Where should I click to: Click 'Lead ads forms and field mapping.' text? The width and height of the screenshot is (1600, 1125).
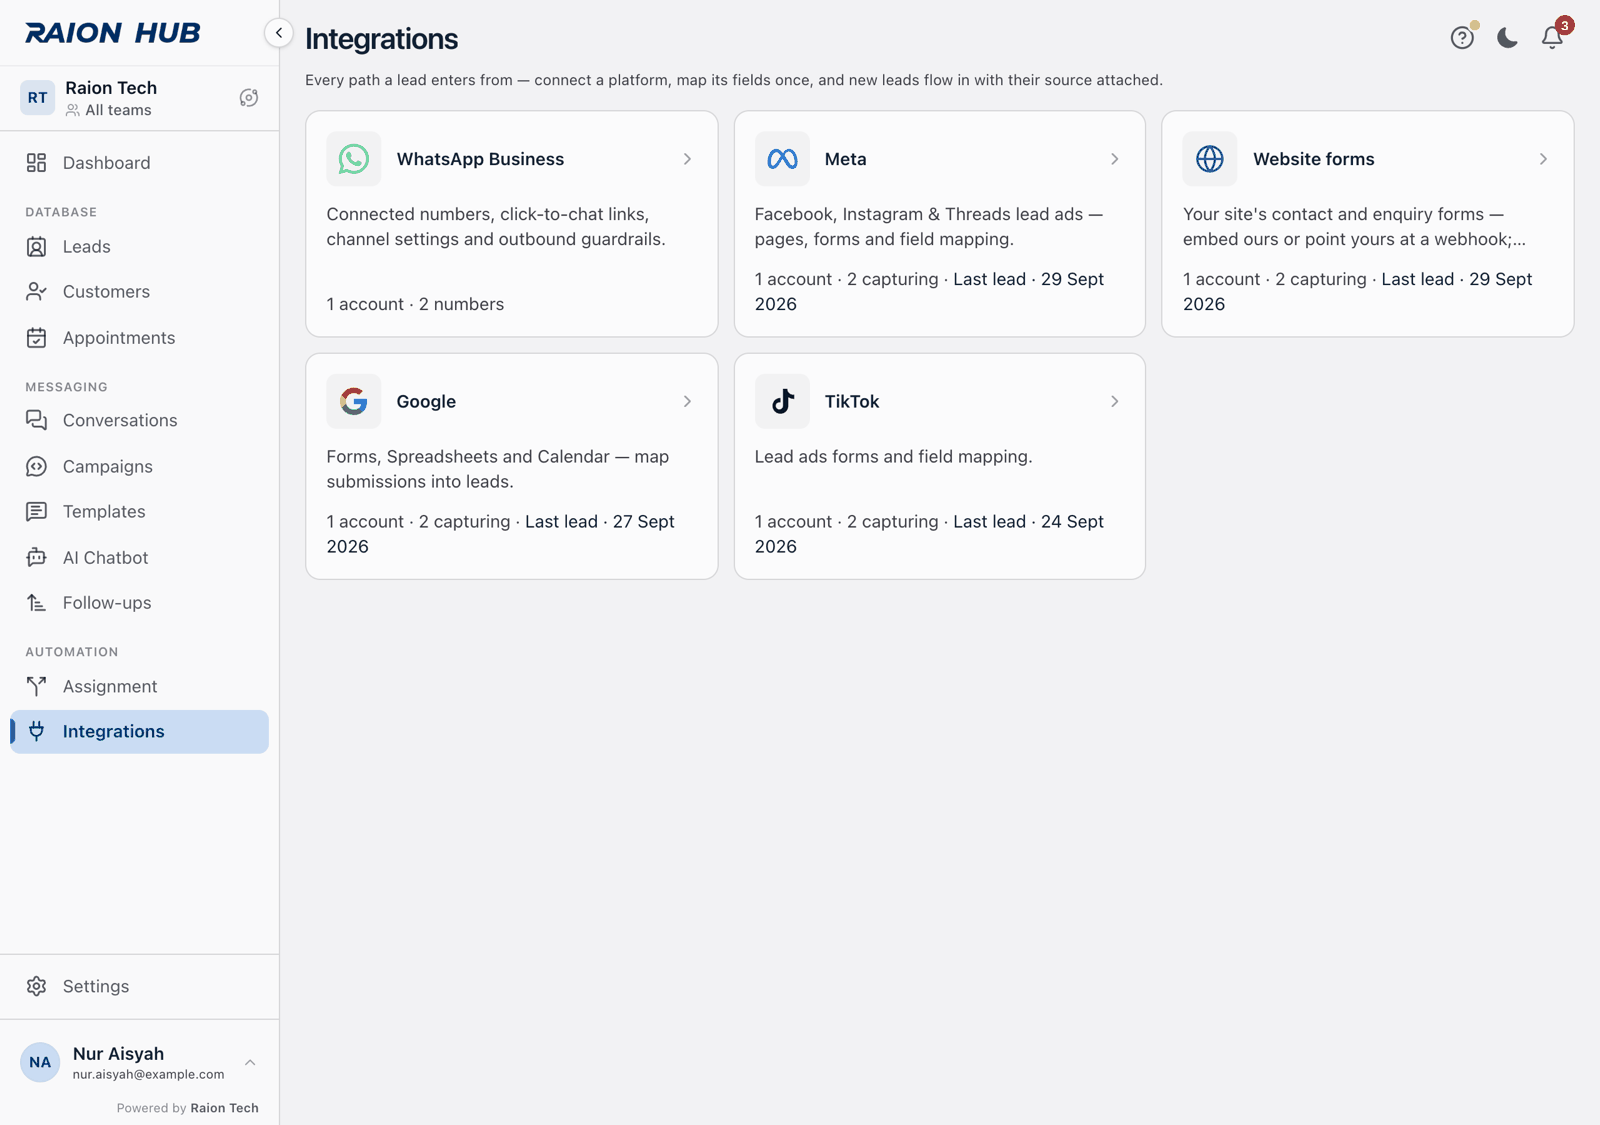pyautogui.click(x=893, y=457)
